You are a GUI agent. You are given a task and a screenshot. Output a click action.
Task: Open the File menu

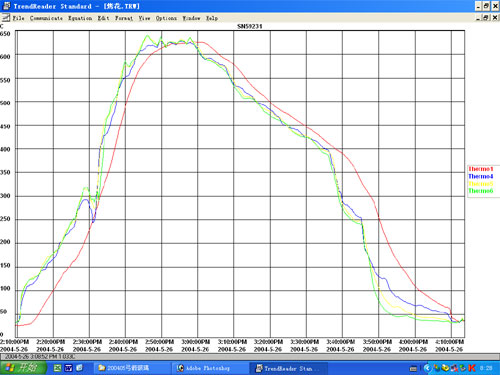pyautogui.click(x=18, y=18)
